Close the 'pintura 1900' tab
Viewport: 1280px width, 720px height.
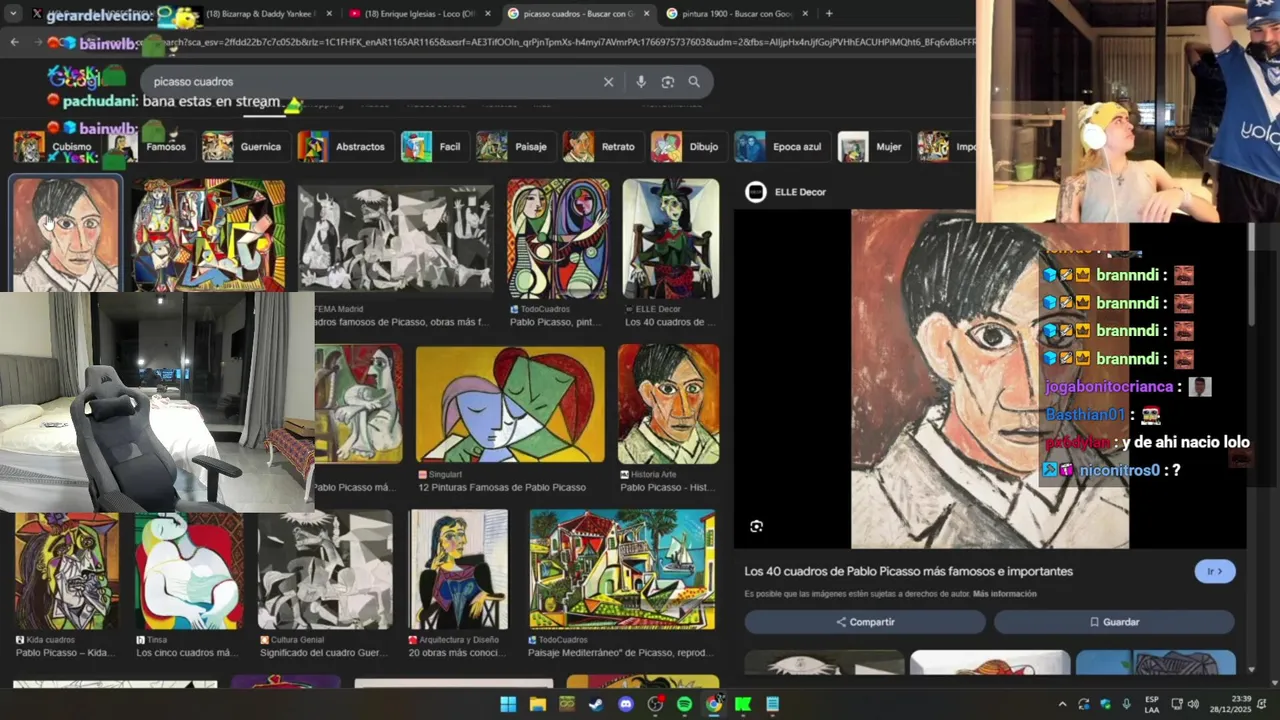[805, 14]
